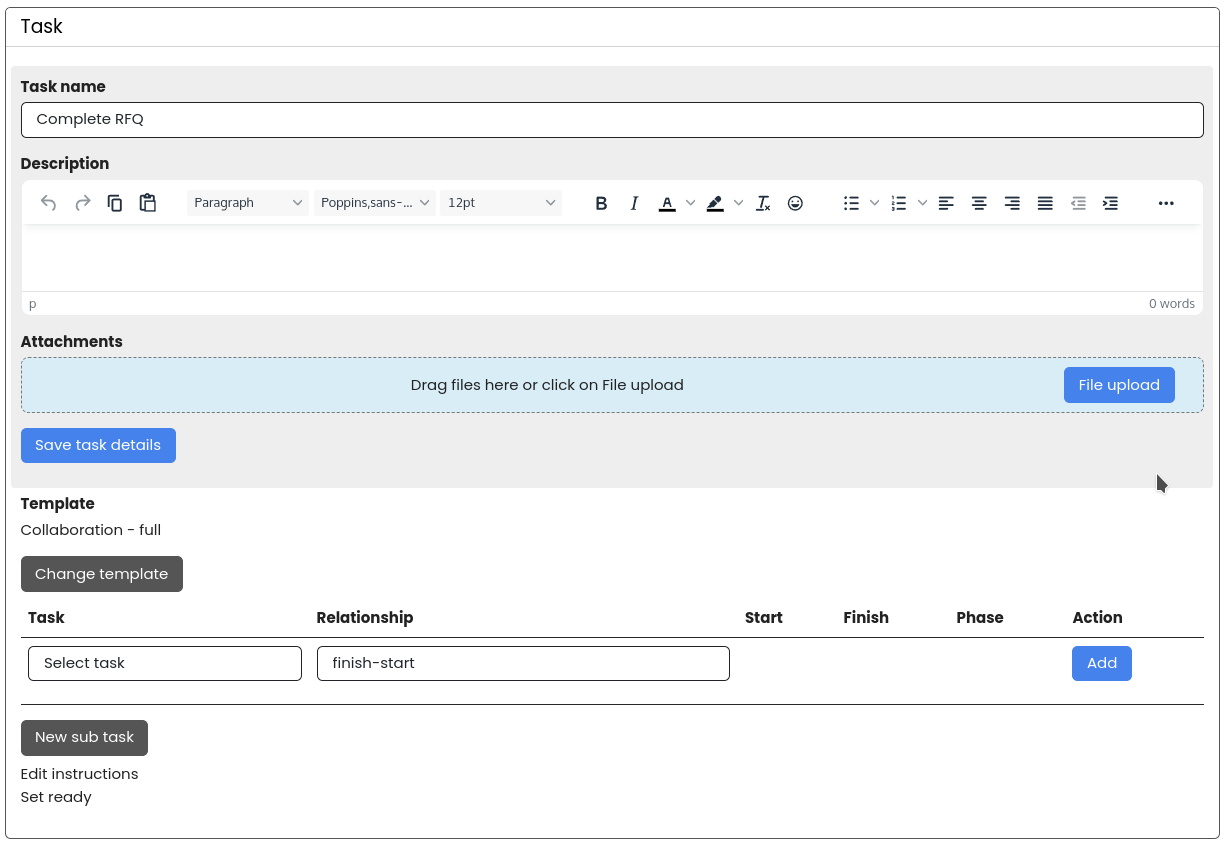Click the Collaboration - full template text
1226x846 pixels.
pos(91,530)
